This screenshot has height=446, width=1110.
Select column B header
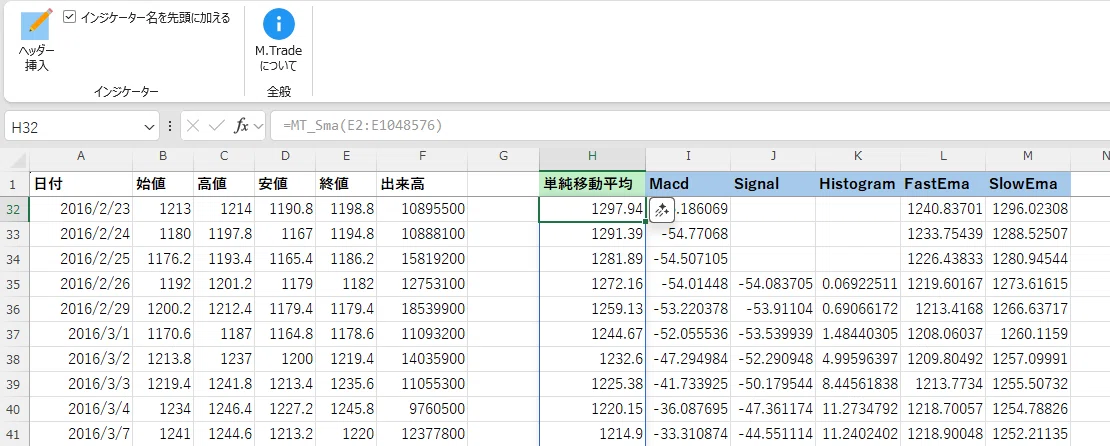(163, 156)
